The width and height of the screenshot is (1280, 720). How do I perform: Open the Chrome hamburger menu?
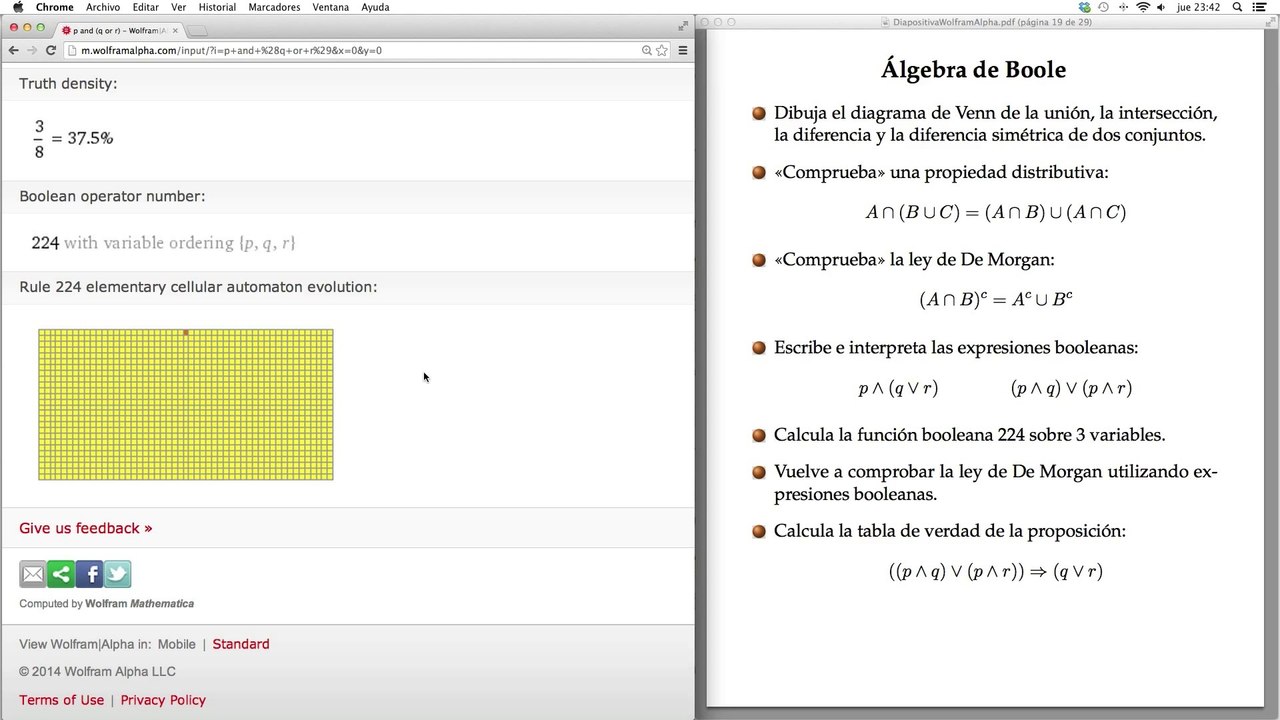[683, 50]
